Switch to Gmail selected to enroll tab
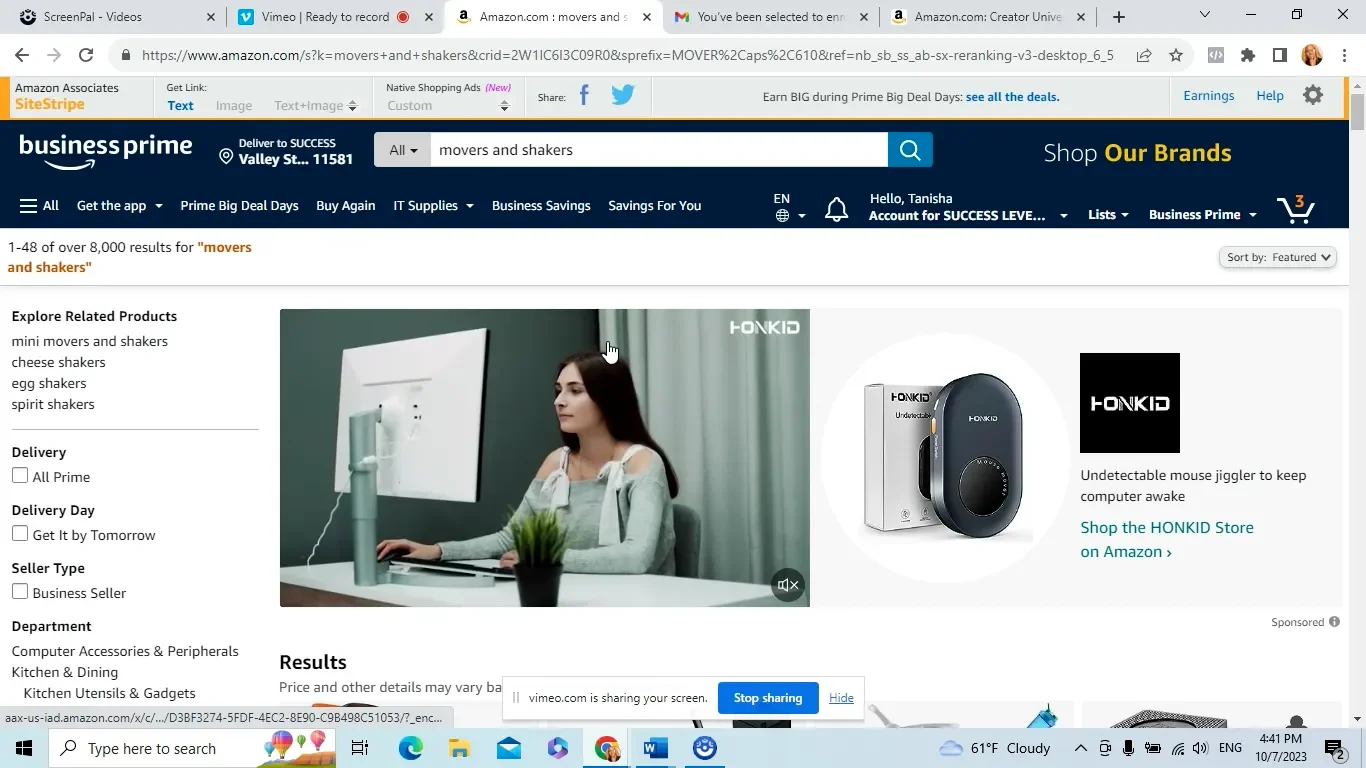Viewport: 1366px width, 768px height. click(x=770, y=17)
